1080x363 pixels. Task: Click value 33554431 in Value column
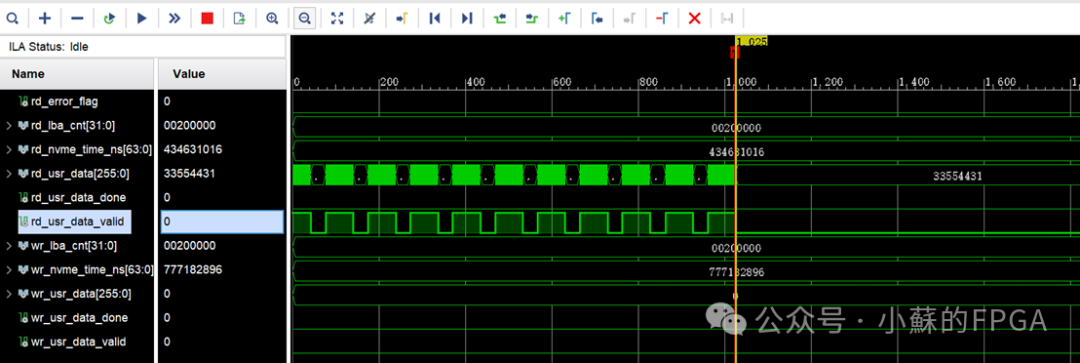pos(189,174)
